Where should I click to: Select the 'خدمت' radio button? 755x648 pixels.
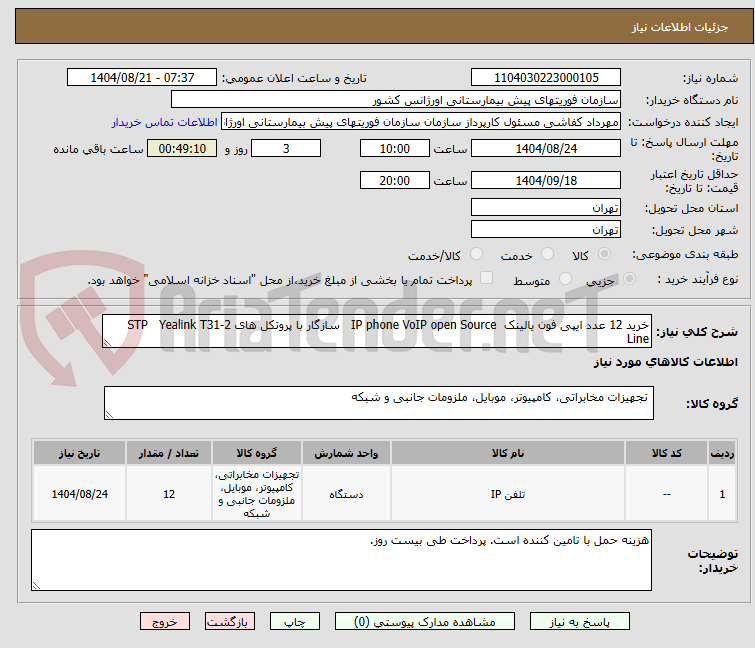point(547,254)
